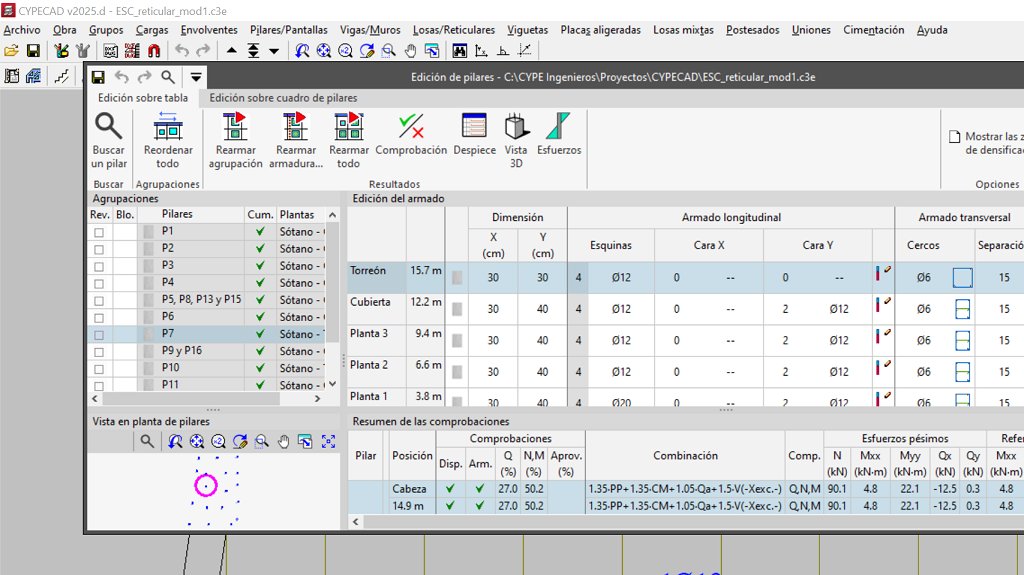Image resolution: width=1024 pixels, height=575 pixels.
Task: Click right arrow of Agrupaciones horizontal scrollbar
Action: click(x=317, y=398)
